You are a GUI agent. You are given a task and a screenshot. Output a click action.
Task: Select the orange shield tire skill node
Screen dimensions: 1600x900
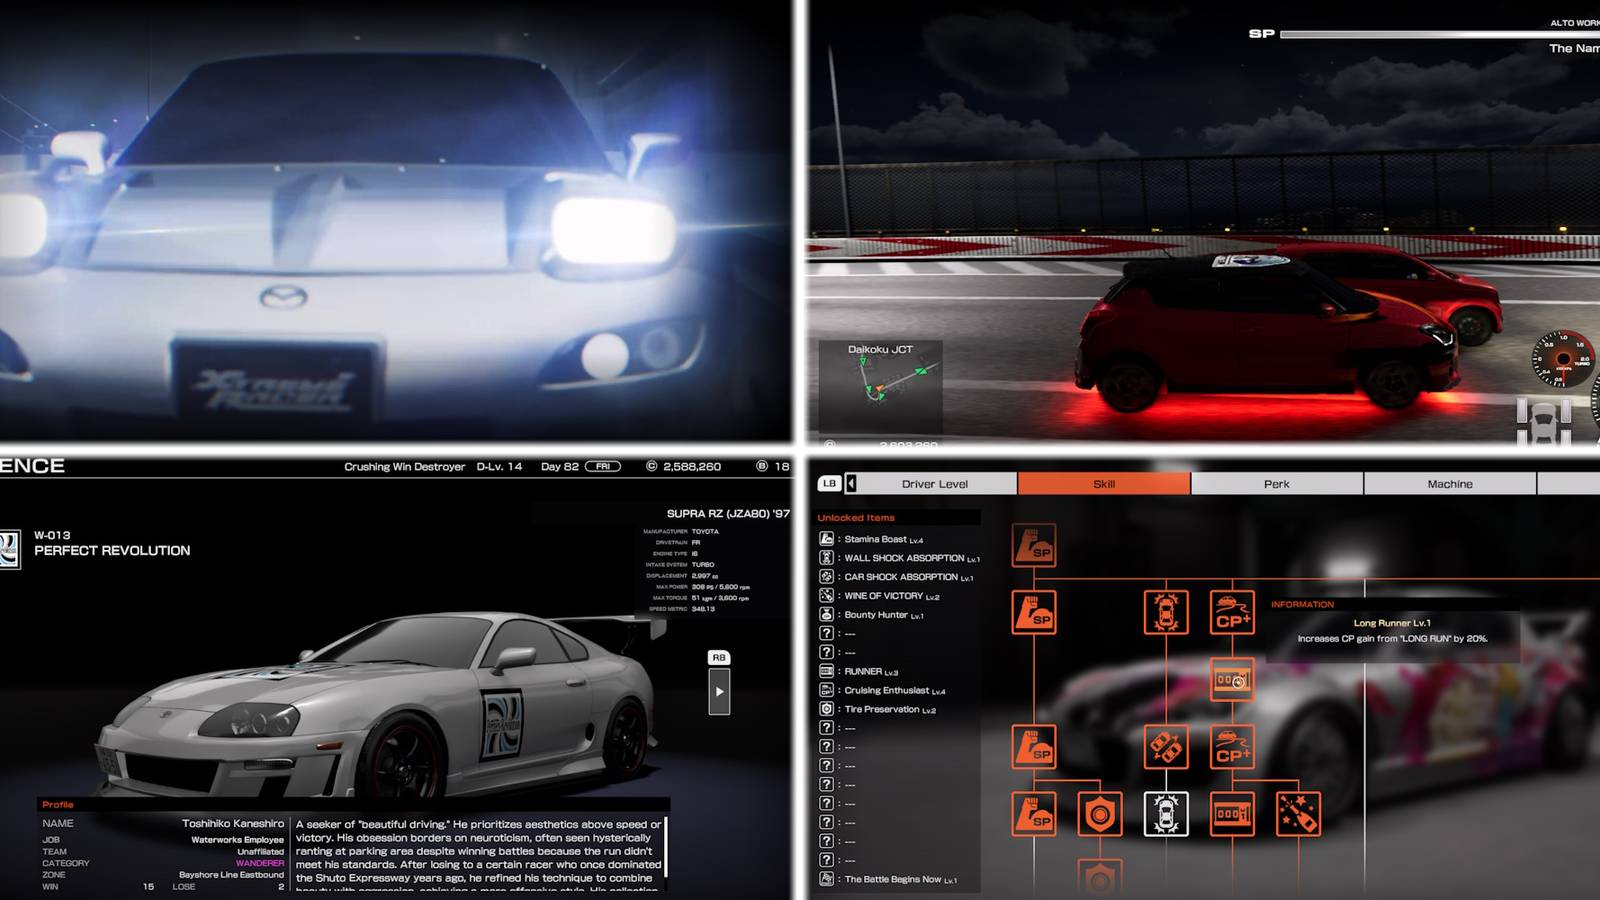(x=1100, y=814)
